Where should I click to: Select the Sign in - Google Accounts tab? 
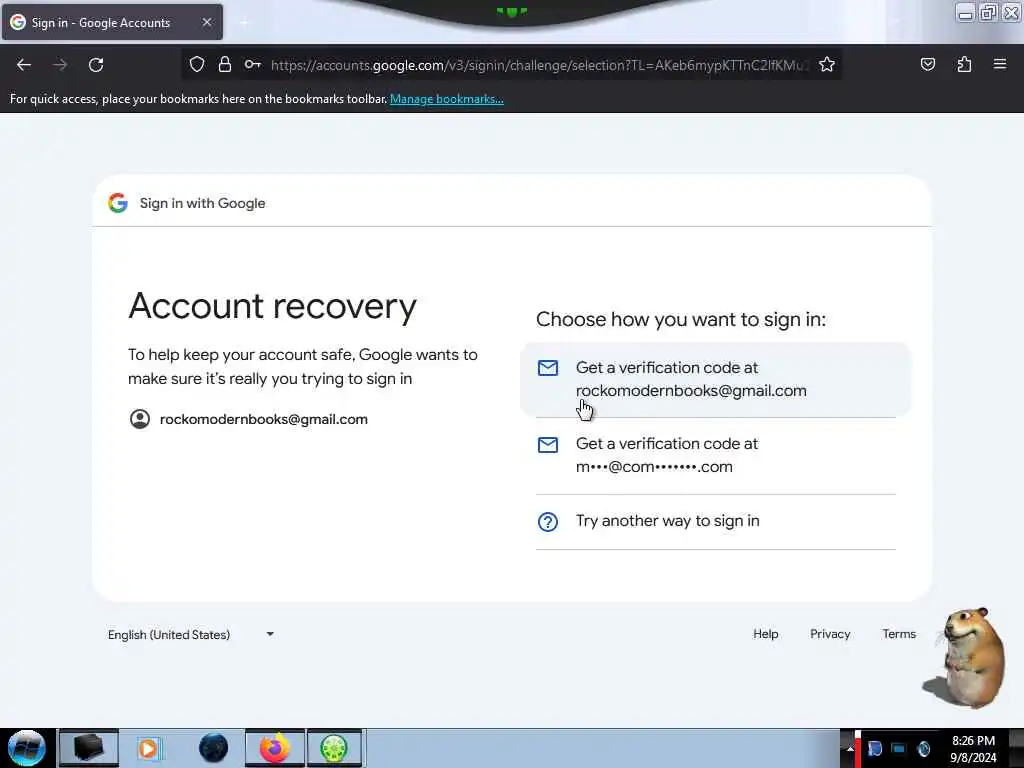pyautogui.click(x=112, y=22)
